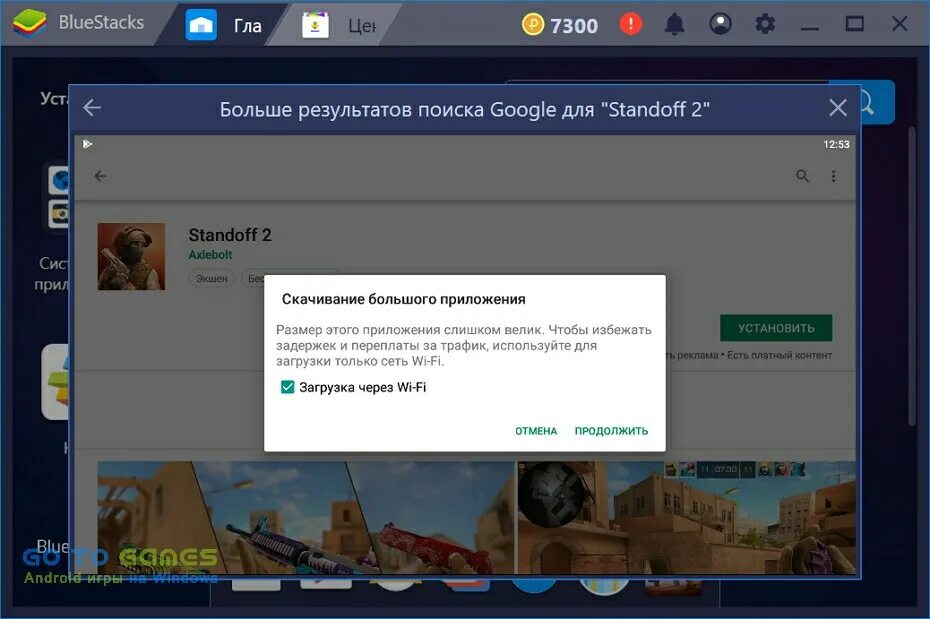Open the right town map screenshot
930x619 pixels.
point(687,518)
